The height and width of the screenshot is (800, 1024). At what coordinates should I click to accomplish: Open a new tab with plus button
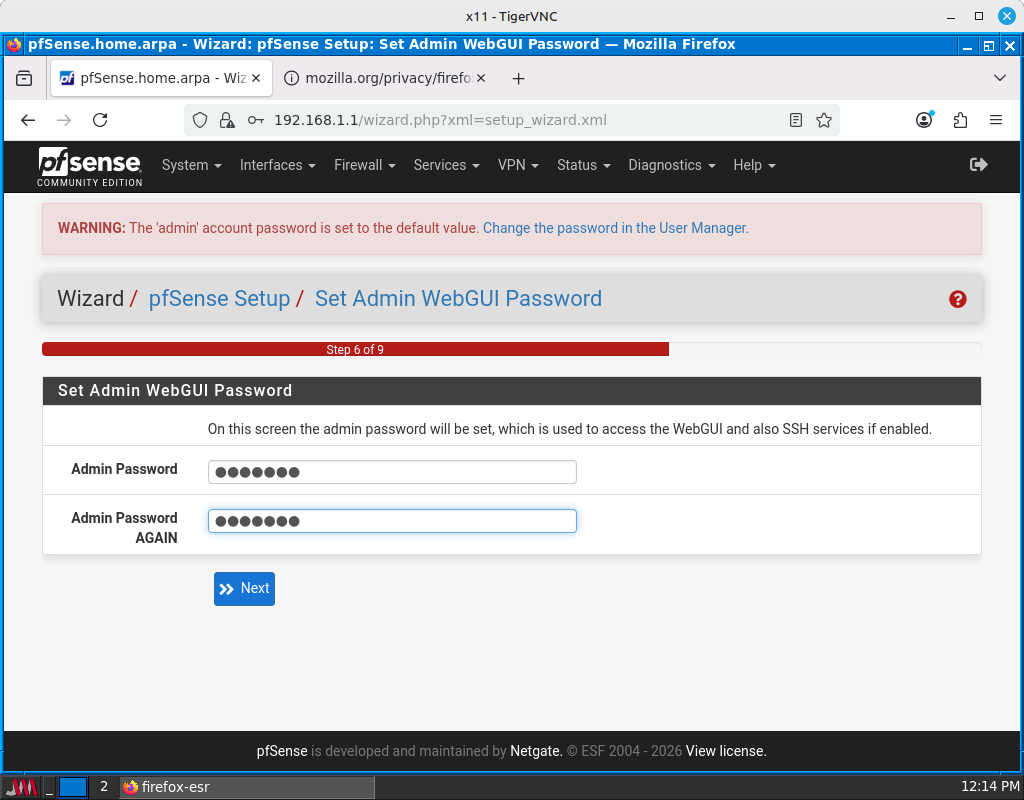(518, 78)
